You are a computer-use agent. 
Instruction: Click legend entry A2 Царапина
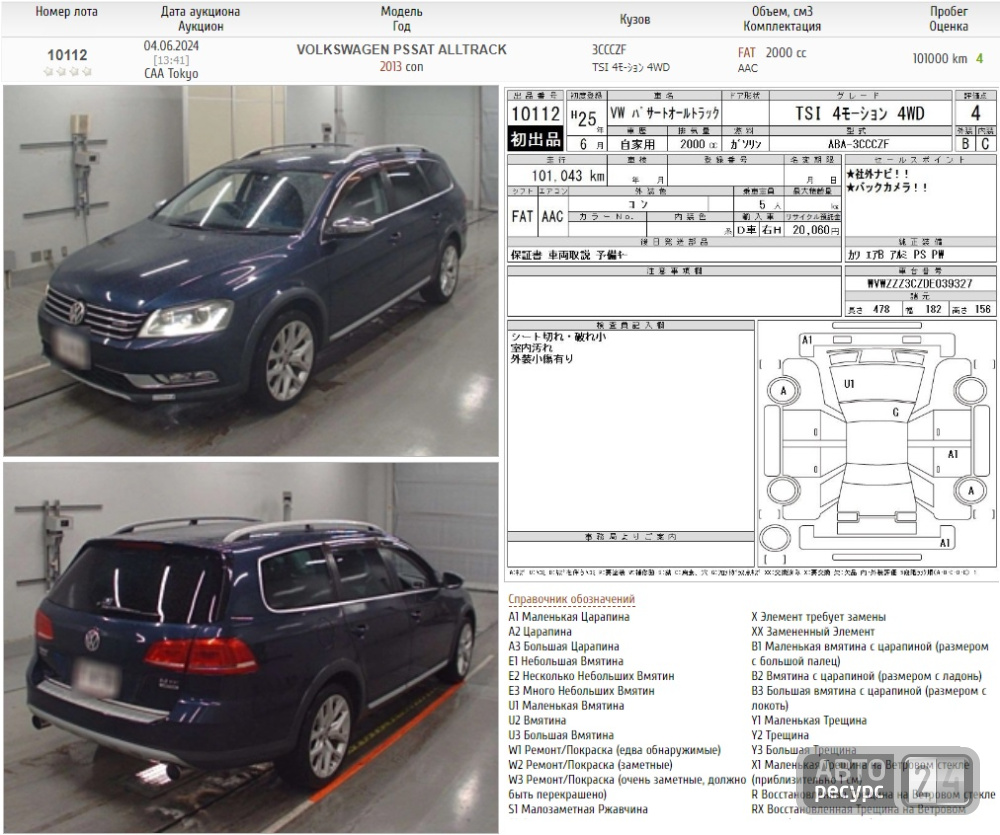(x=540, y=632)
